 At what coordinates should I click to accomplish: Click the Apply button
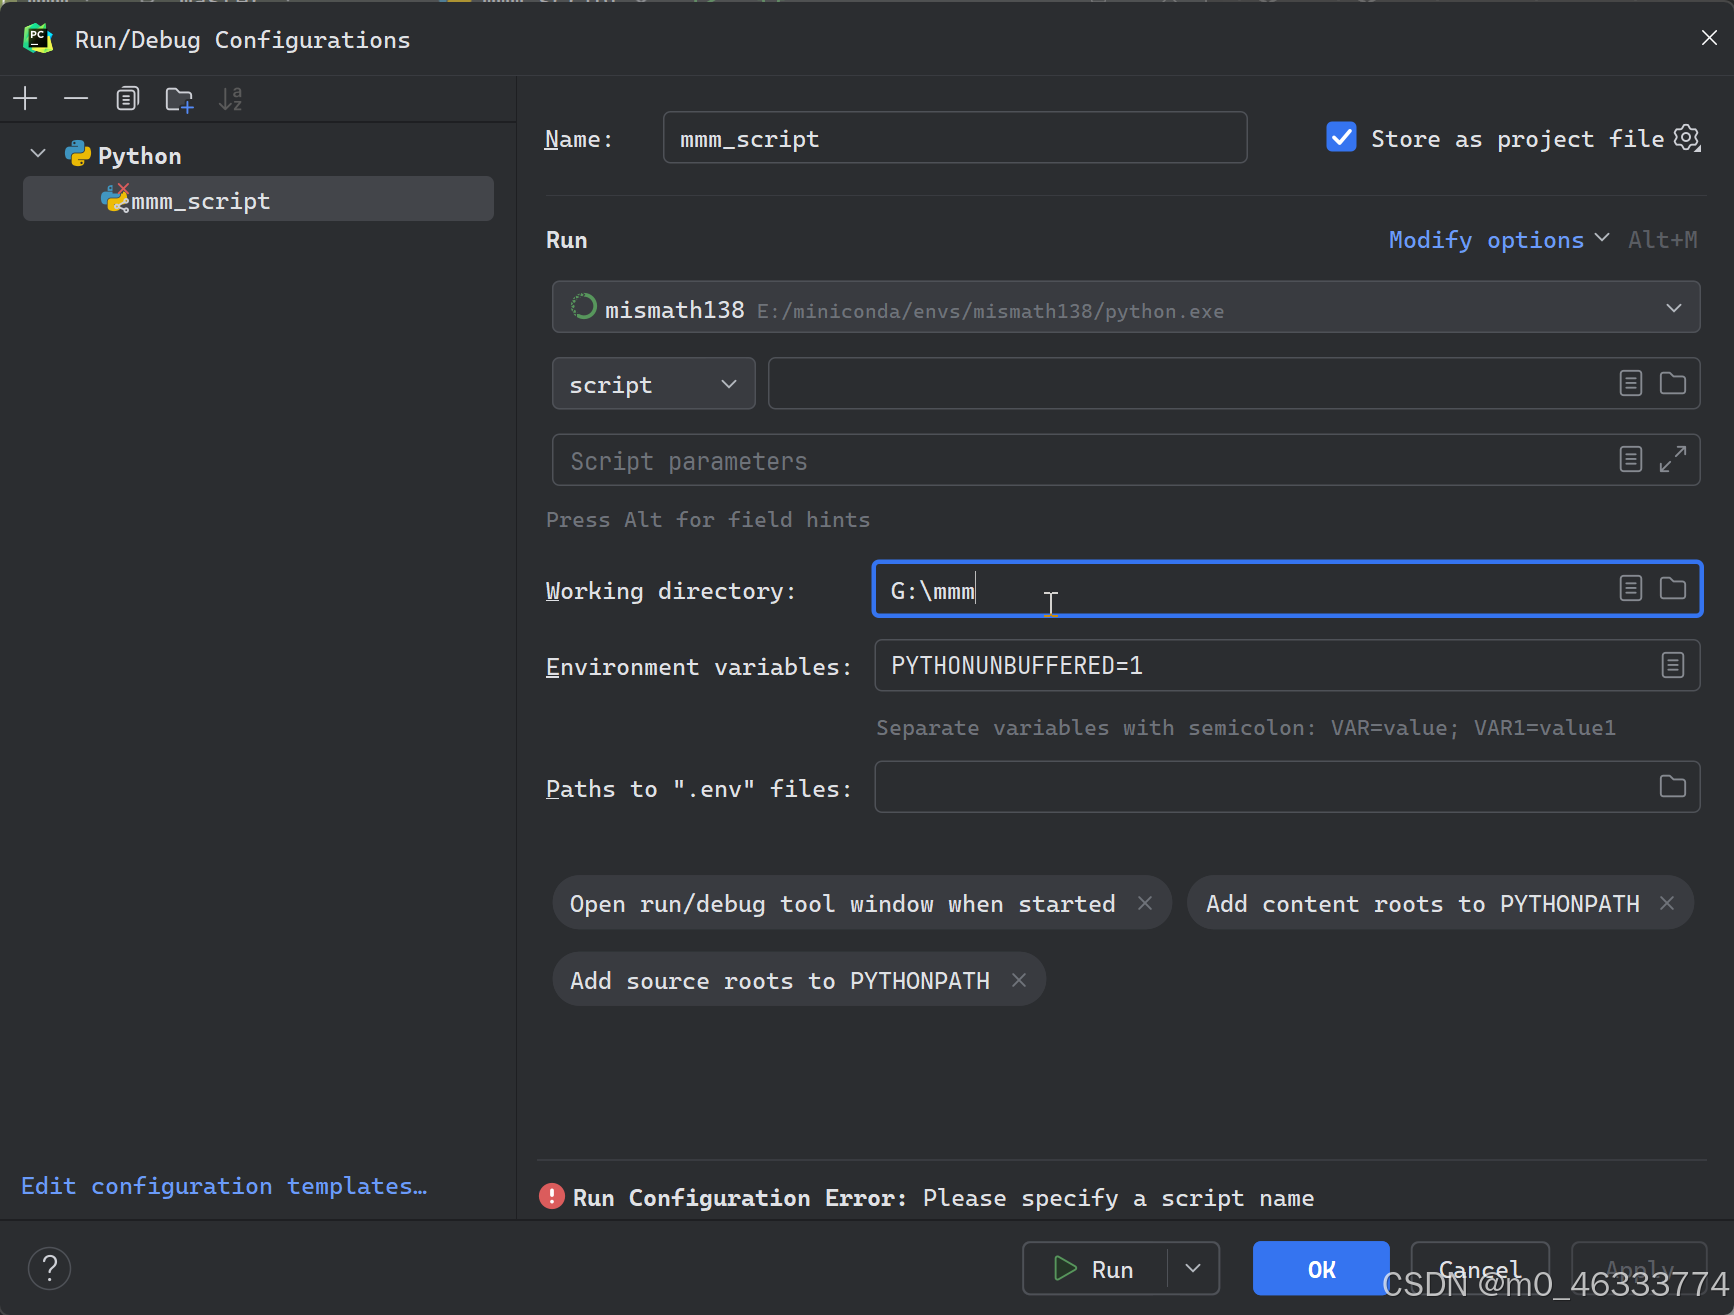(x=1639, y=1268)
